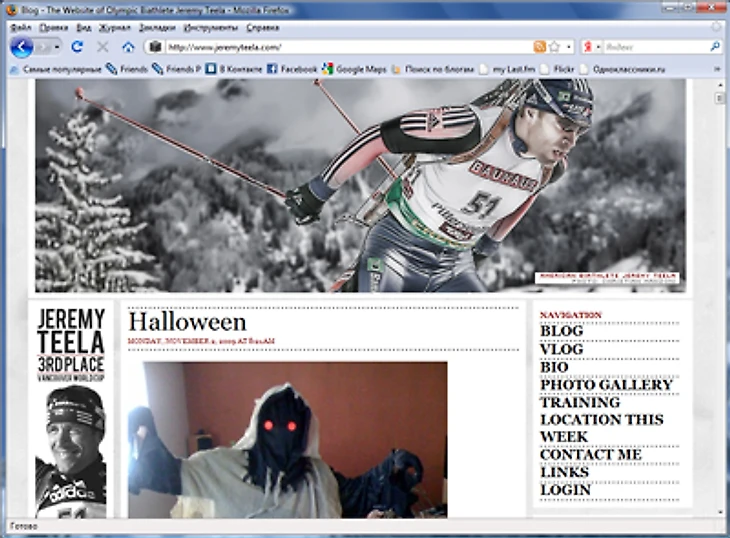Click the Yandex search magnifier icon
Image resolution: width=730 pixels, height=538 pixels.
[715, 47]
